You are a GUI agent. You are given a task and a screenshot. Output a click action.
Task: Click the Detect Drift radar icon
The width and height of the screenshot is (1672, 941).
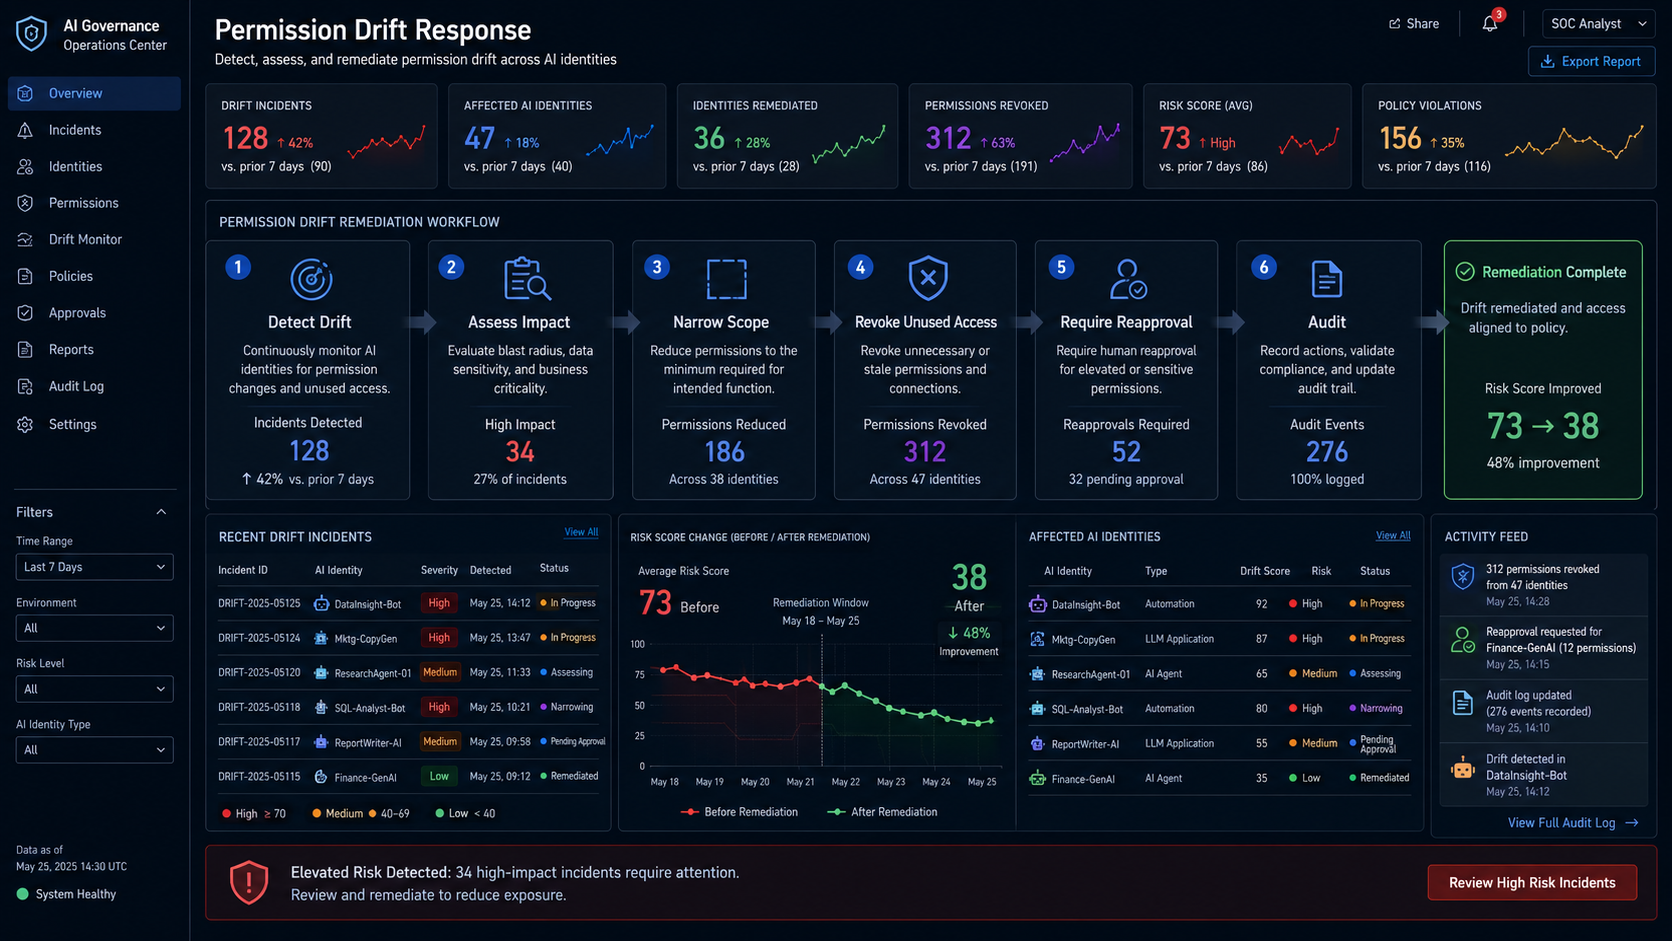click(311, 279)
